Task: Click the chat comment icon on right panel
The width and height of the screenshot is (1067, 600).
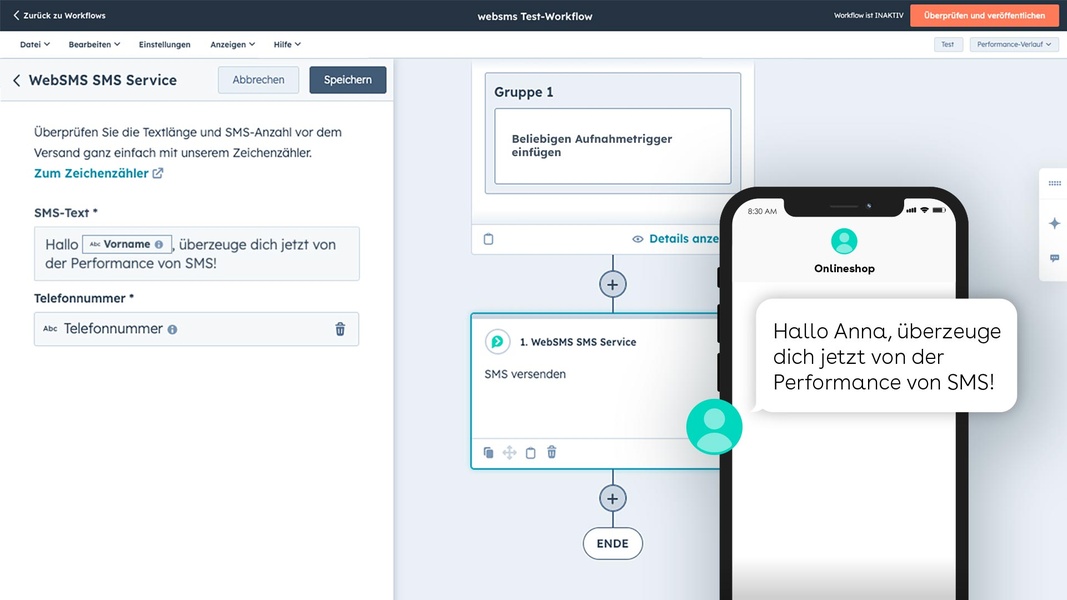Action: pyautogui.click(x=1055, y=259)
